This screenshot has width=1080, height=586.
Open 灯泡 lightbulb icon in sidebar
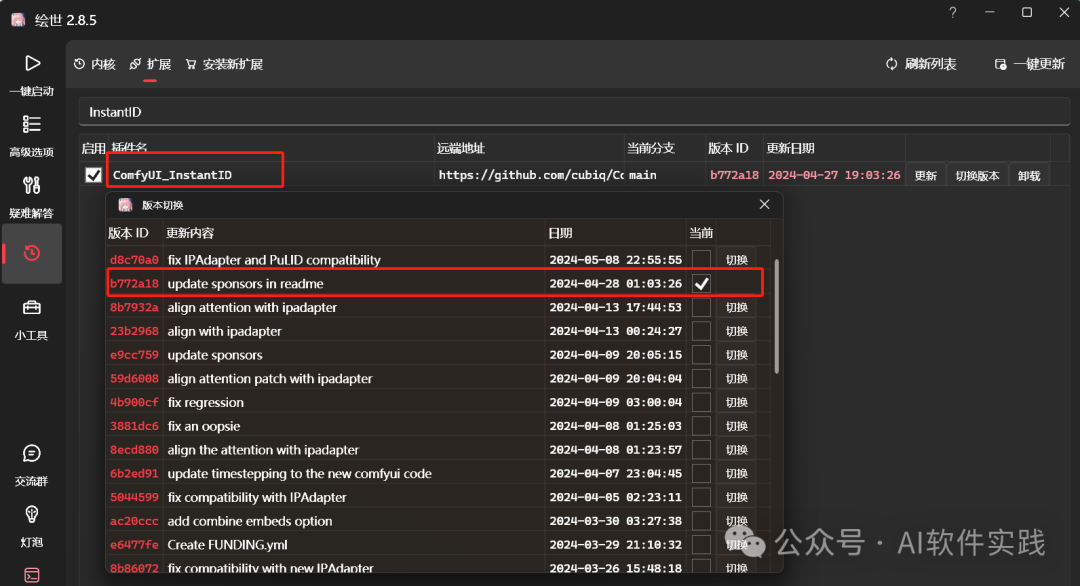(32, 514)
